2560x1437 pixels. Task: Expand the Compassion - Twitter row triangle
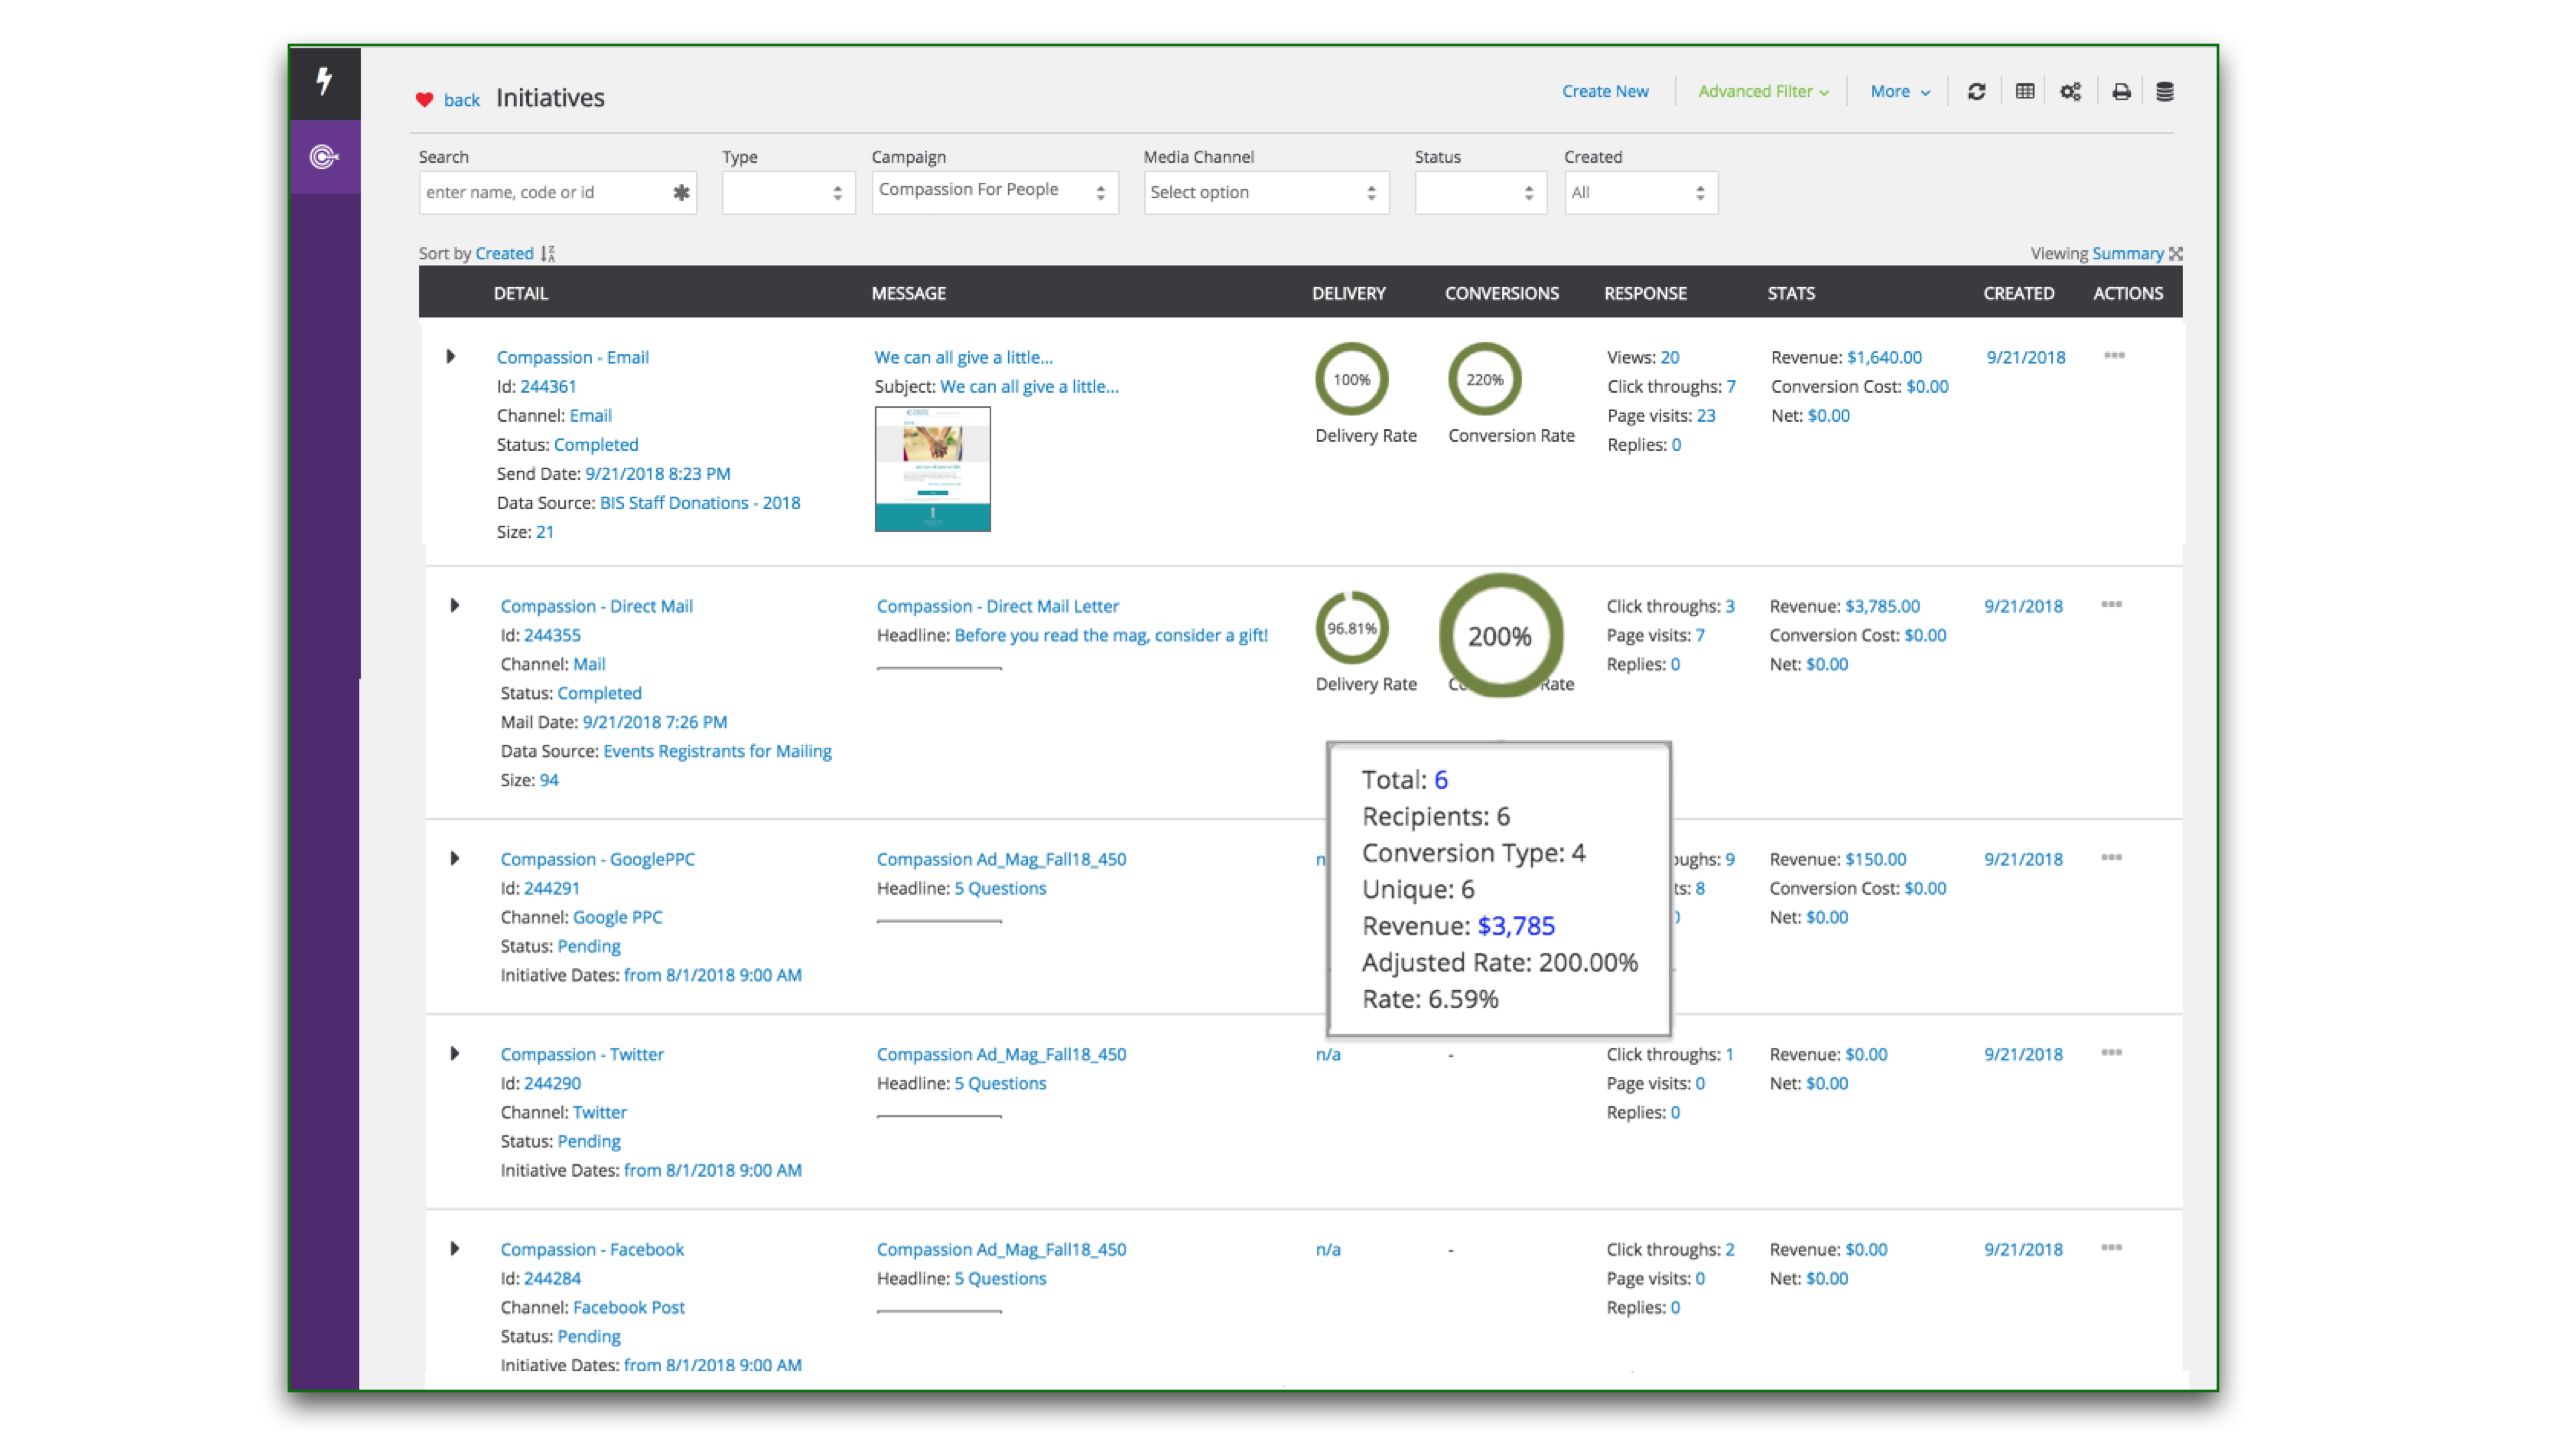(454, 1053)
